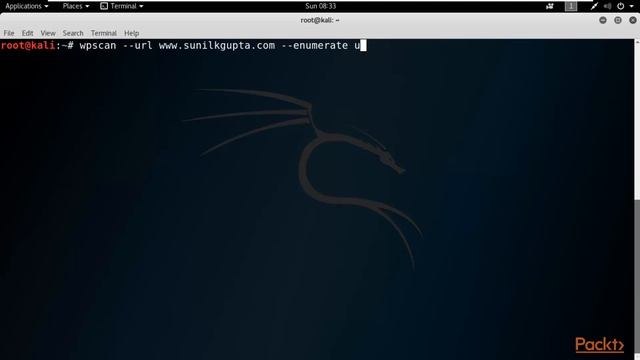Image resolution: width=640 pixels, height=360 pixels.
Task: Open the Terminal menu beside Search
Action: [104, 33]
